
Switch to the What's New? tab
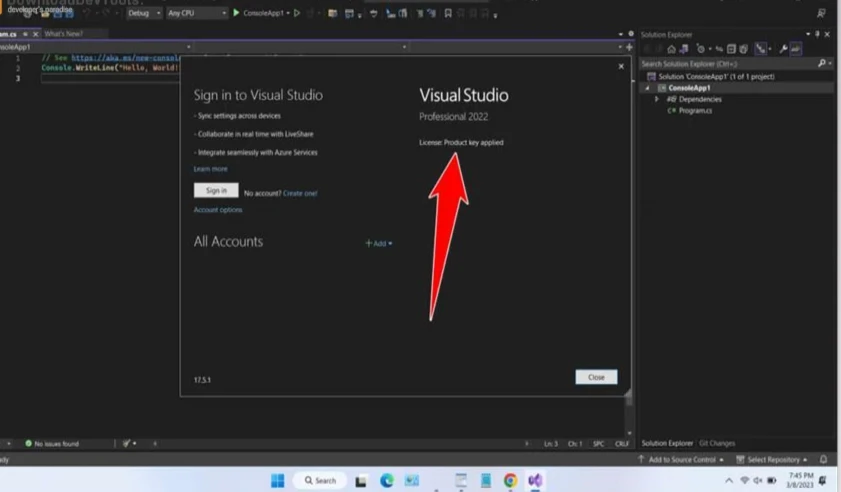point(63,34)
